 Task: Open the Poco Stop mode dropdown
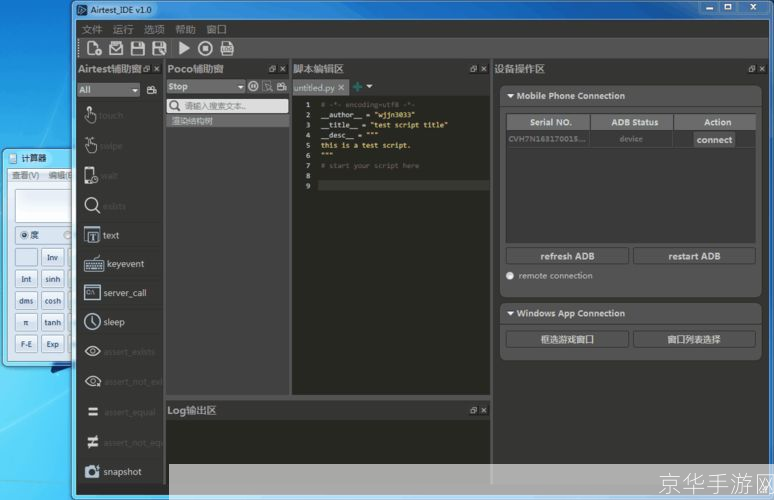[x=206, y=86]
